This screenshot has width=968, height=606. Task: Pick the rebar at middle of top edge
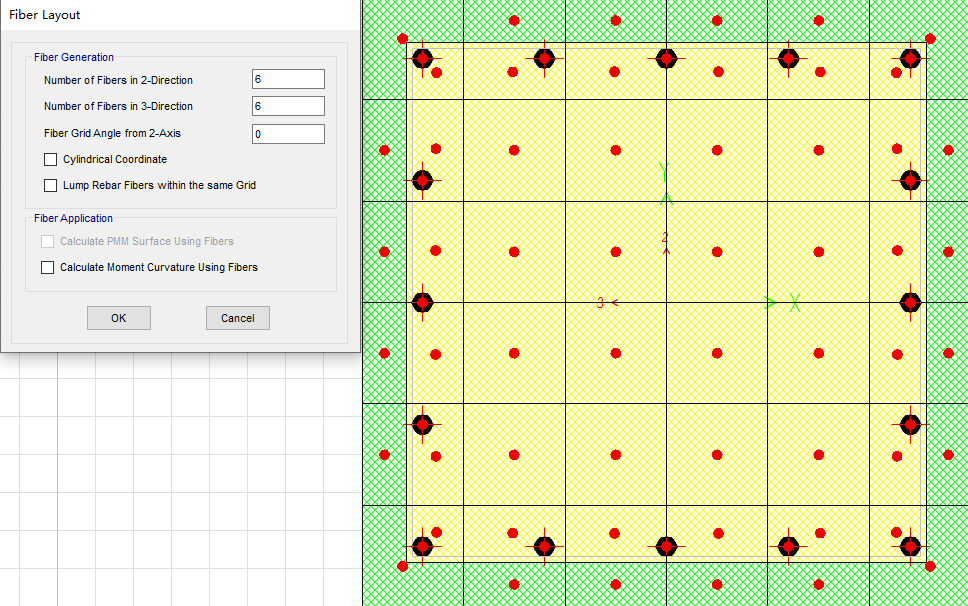(x=666, y=59)
